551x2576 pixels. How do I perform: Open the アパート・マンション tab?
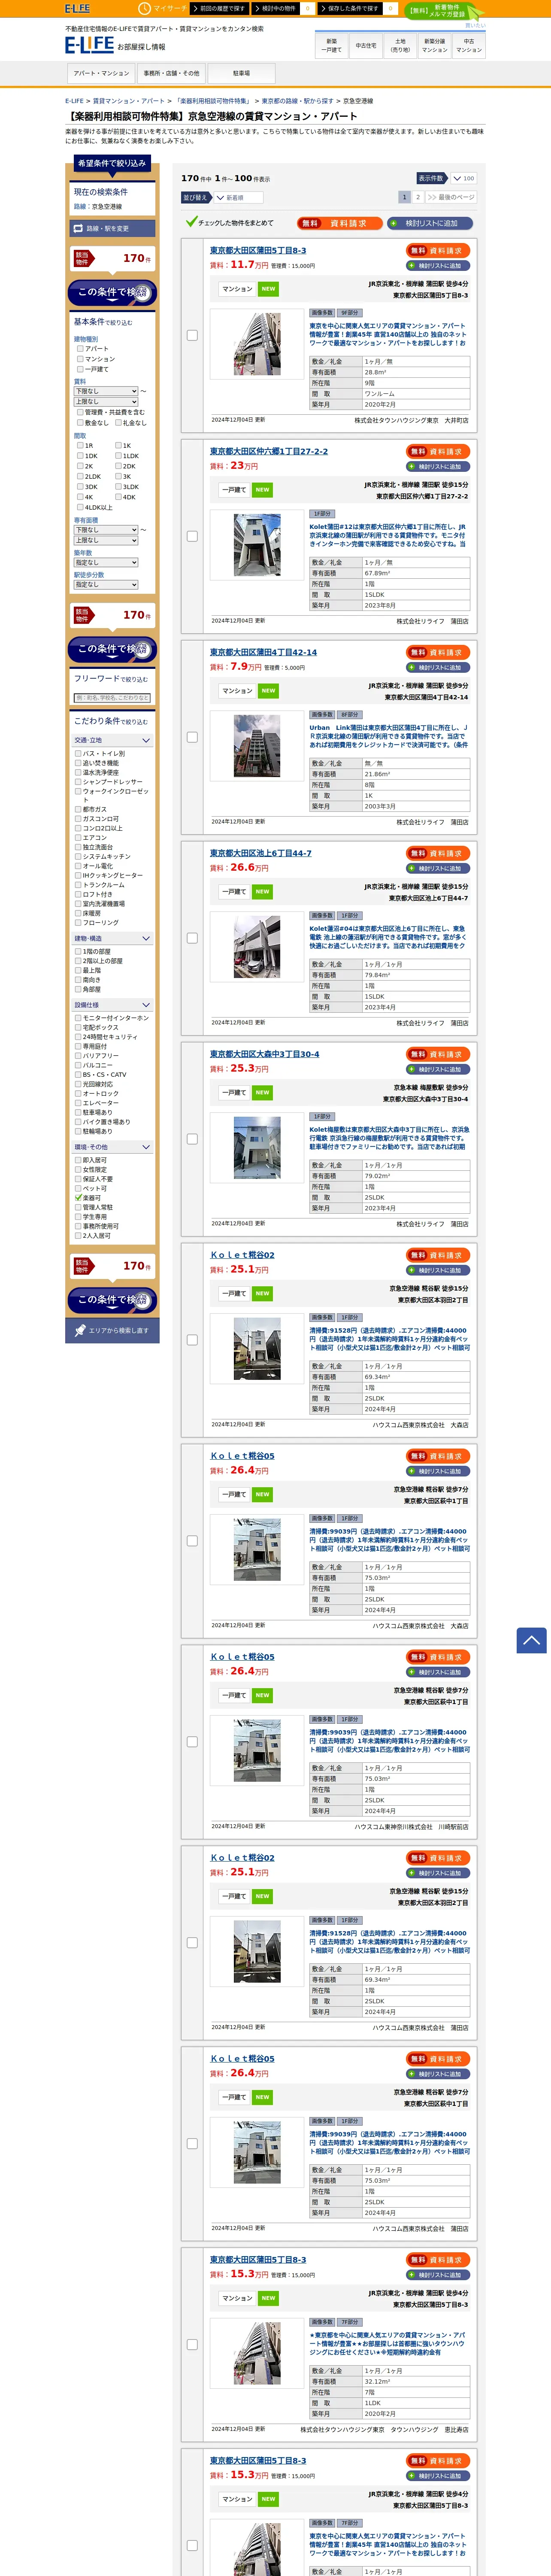click(101, 73)
